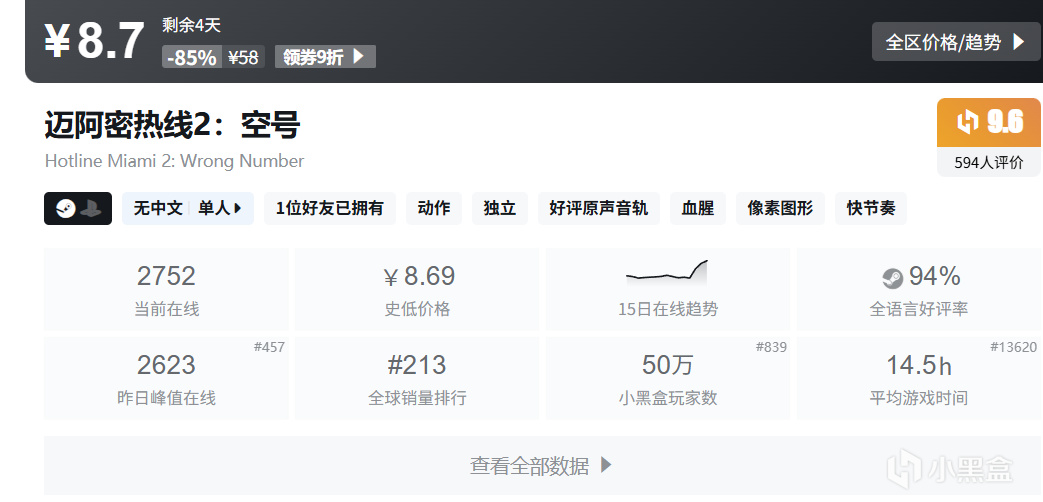
Task: Open the 2752 当前在线 stat card
Action: (166, 290)
